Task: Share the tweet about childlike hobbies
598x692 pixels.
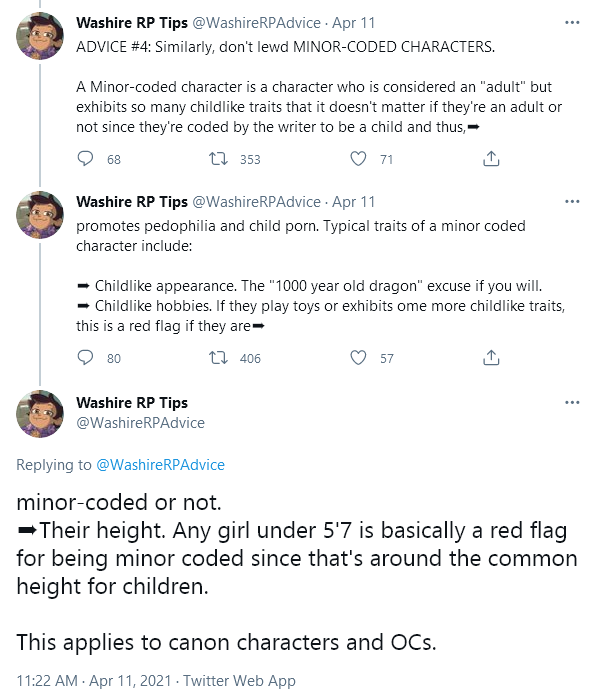Action: click(491, 357)
